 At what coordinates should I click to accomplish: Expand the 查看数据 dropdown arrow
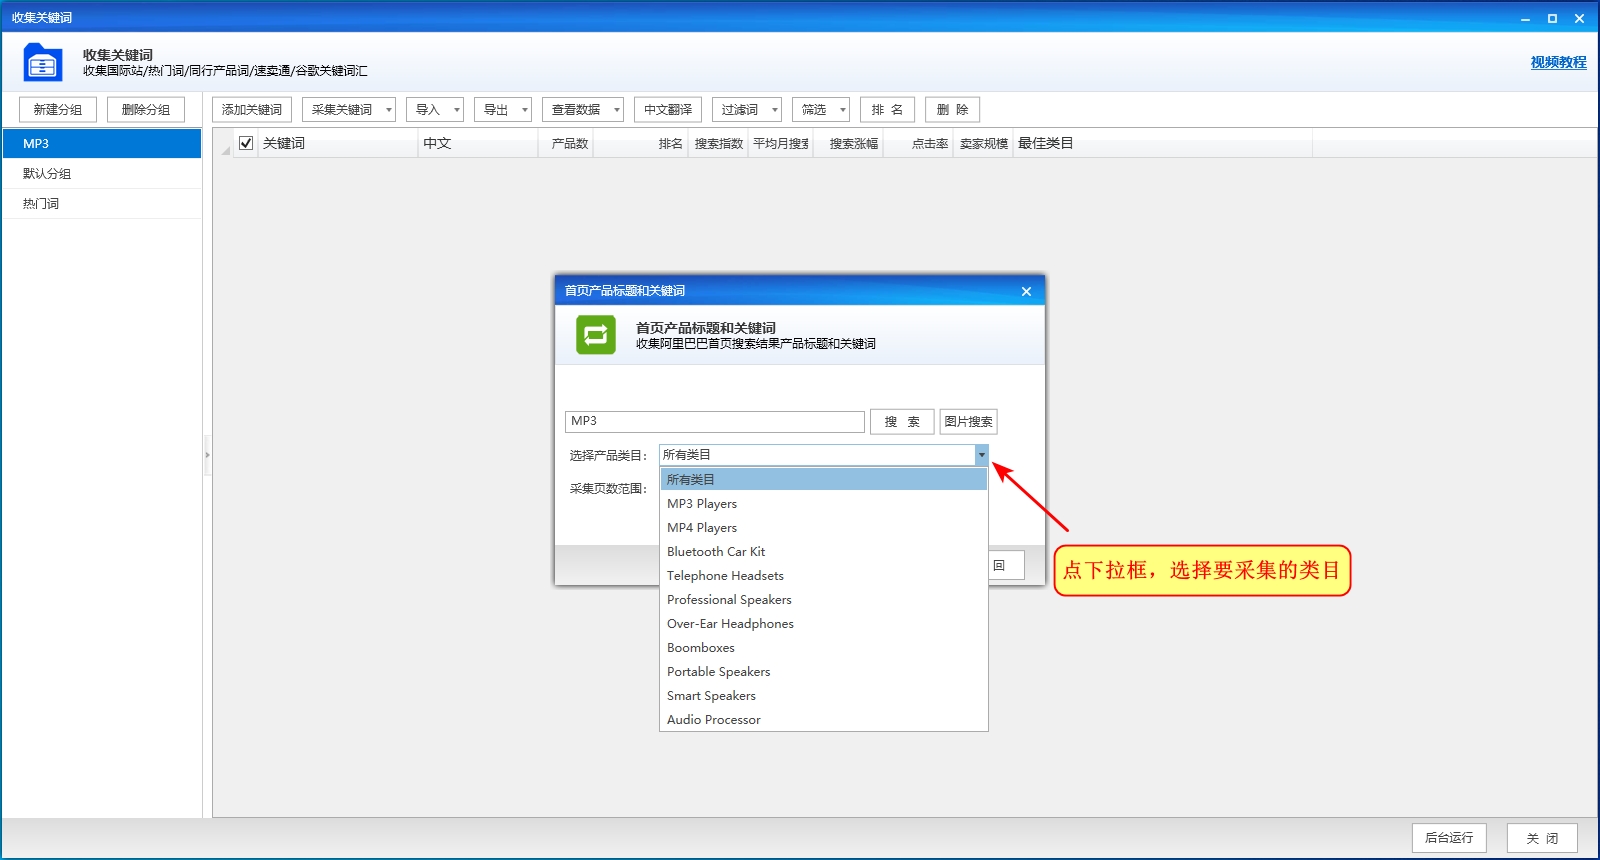(617, 110)
